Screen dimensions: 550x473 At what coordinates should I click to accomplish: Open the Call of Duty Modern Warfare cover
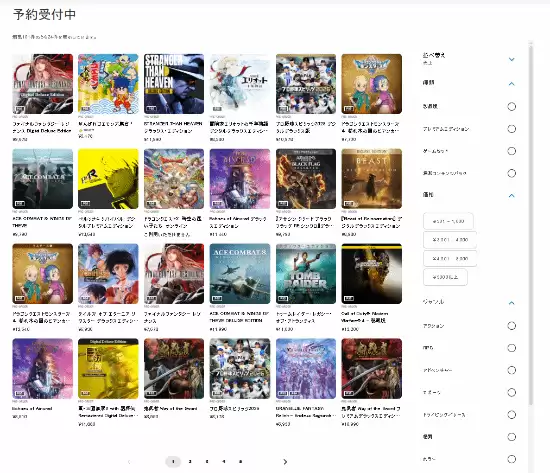coord(371,274)
